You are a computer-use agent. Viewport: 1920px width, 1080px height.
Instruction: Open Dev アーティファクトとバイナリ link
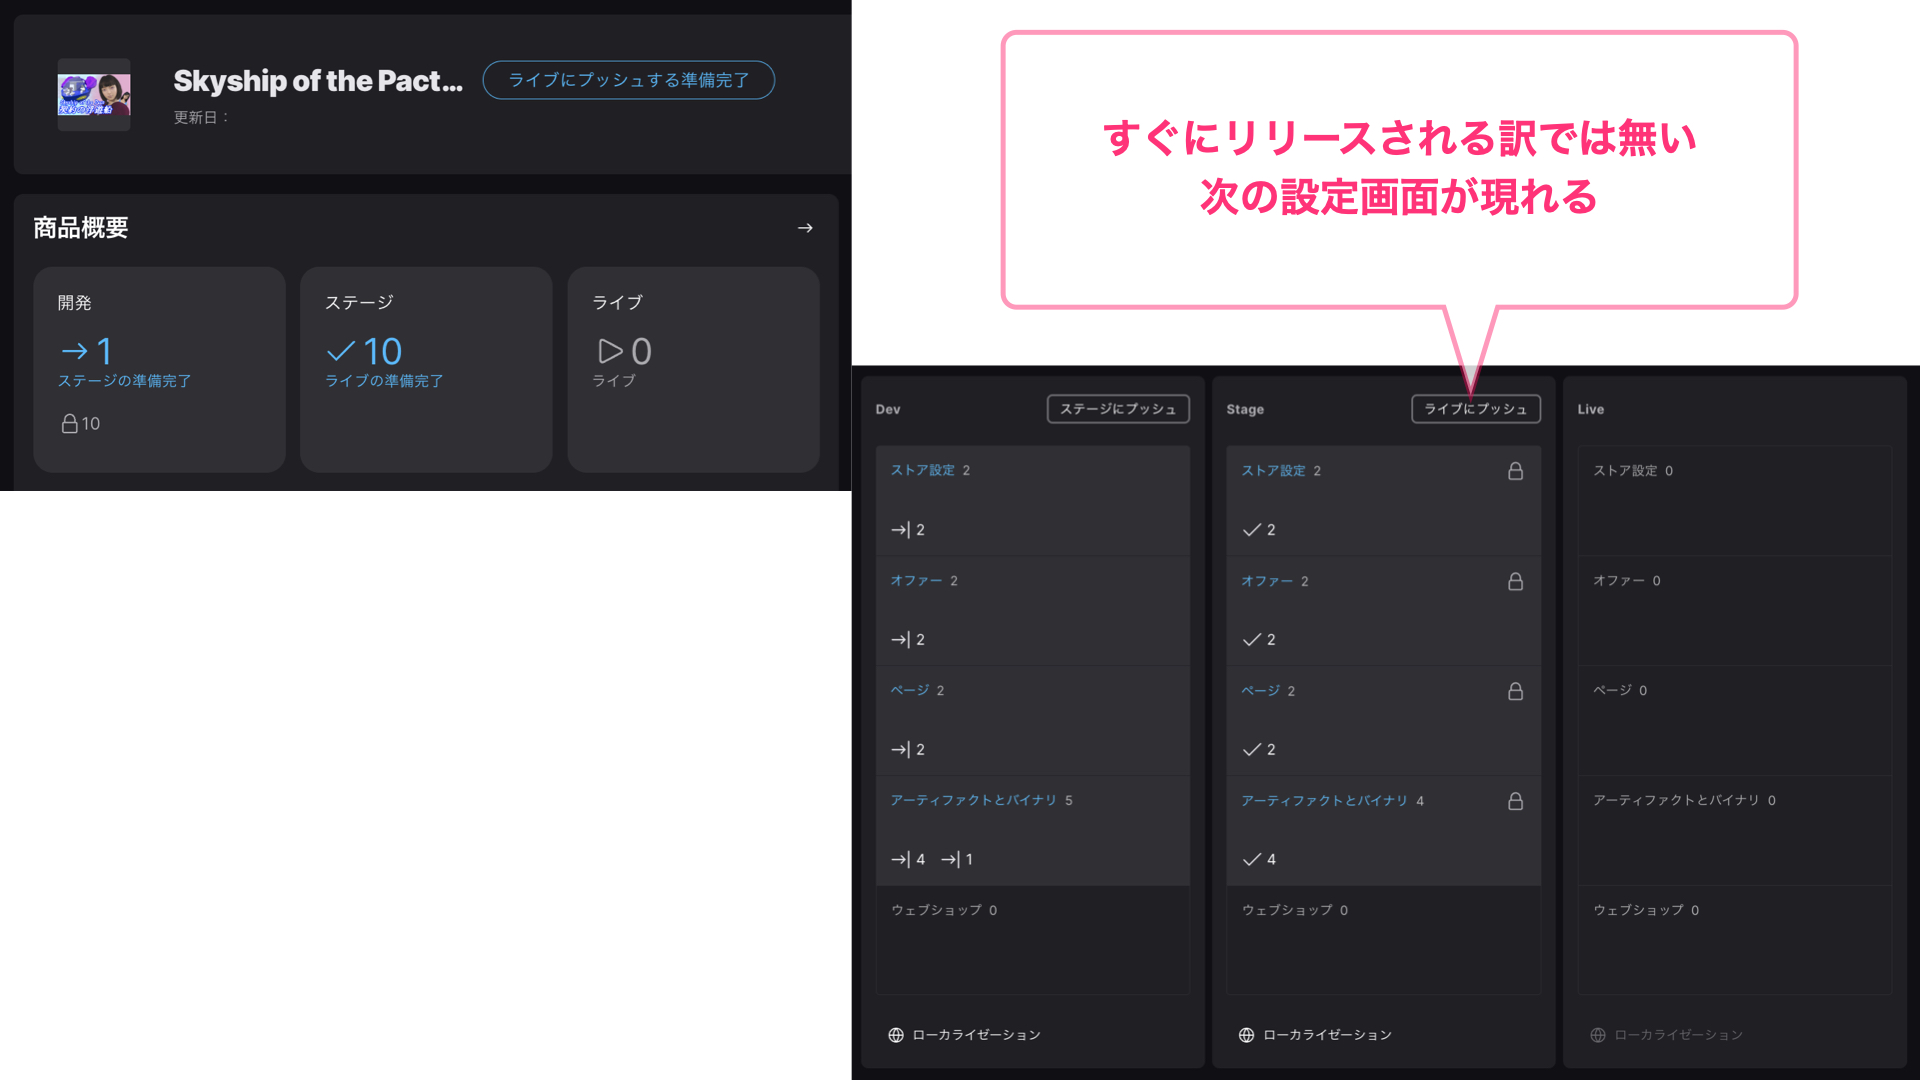pos(973,800)
